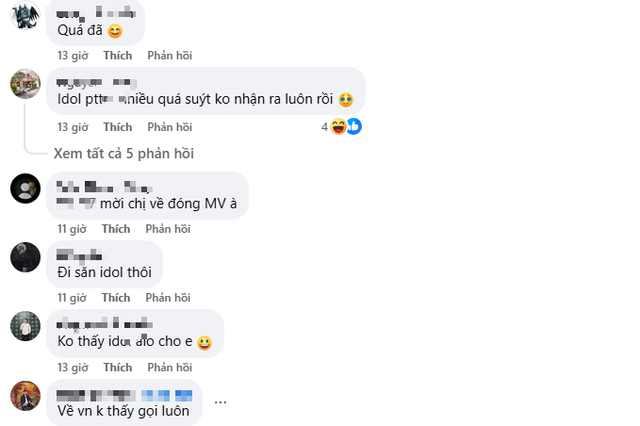Like the "mời chị về đóng MV" comment
This screenshot has width=640, height=426.
pos(116,229)
